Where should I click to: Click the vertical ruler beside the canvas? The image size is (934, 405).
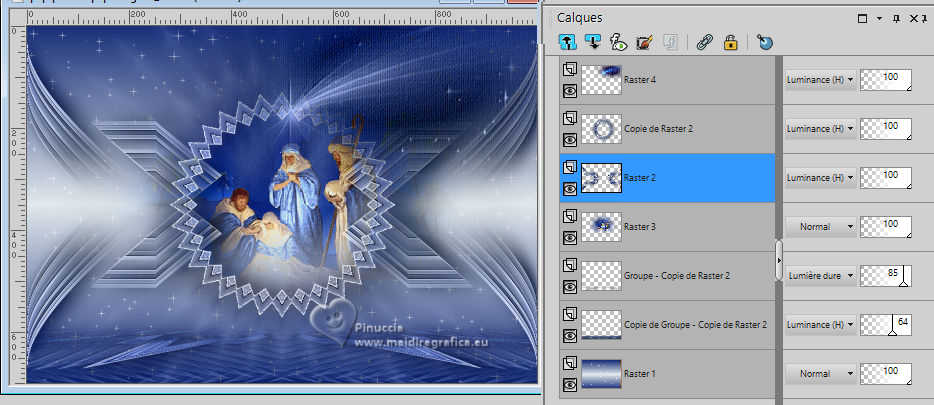point(17,205)
